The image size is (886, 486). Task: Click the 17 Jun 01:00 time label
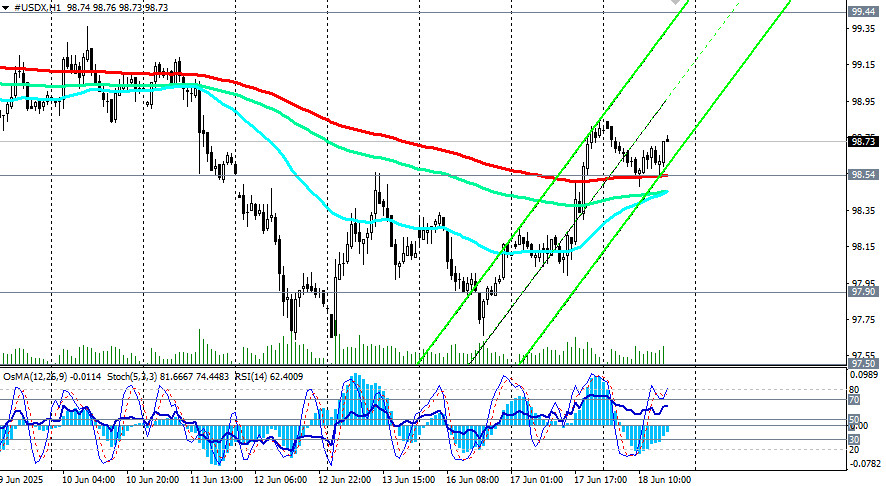click(x=537, y=480)
